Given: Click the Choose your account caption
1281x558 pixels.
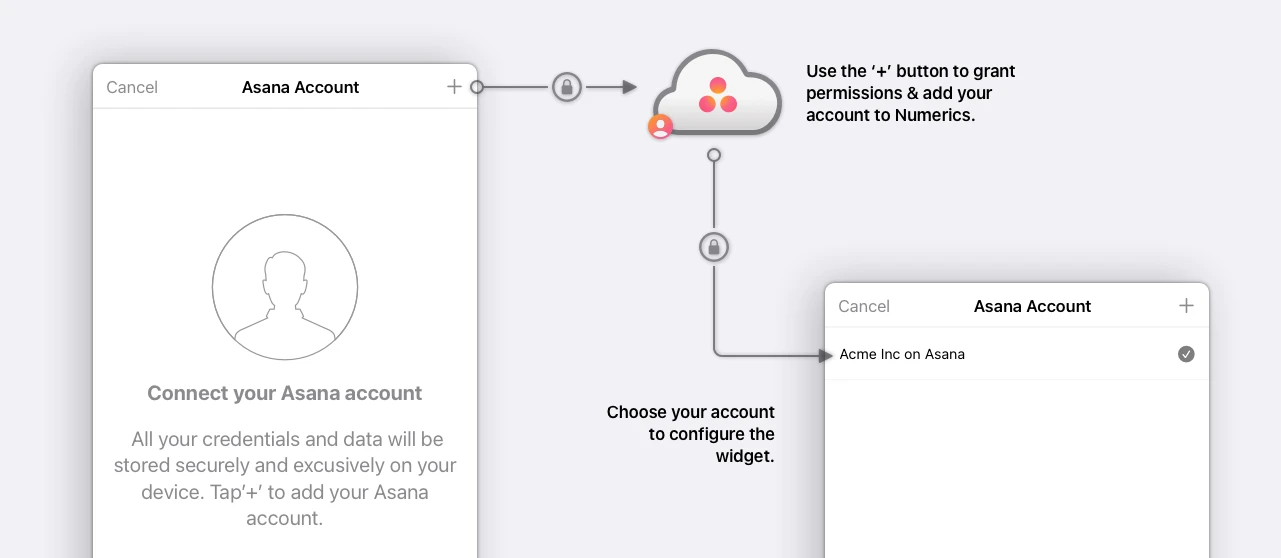Looking at the screenshot, I should click(x=691, y=434).
